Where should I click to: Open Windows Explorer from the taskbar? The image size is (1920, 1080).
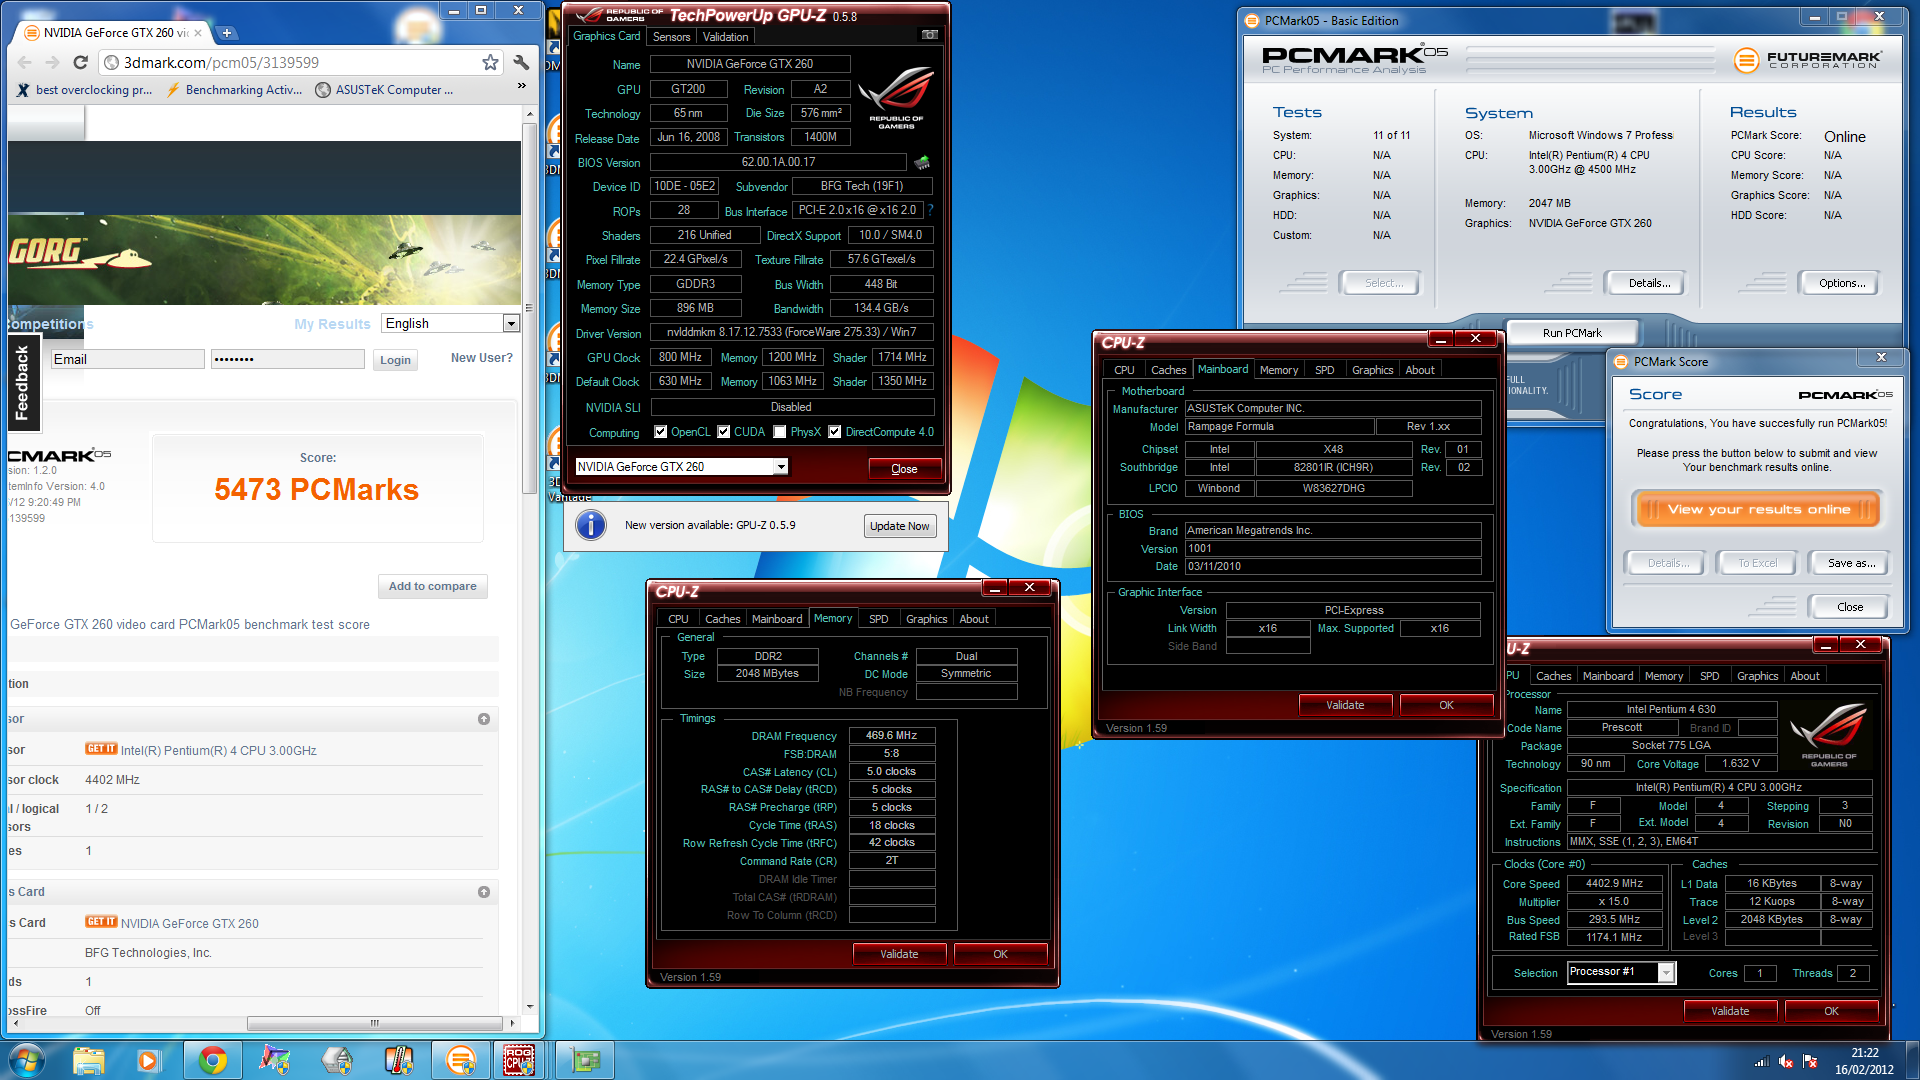click(88, 1059)
